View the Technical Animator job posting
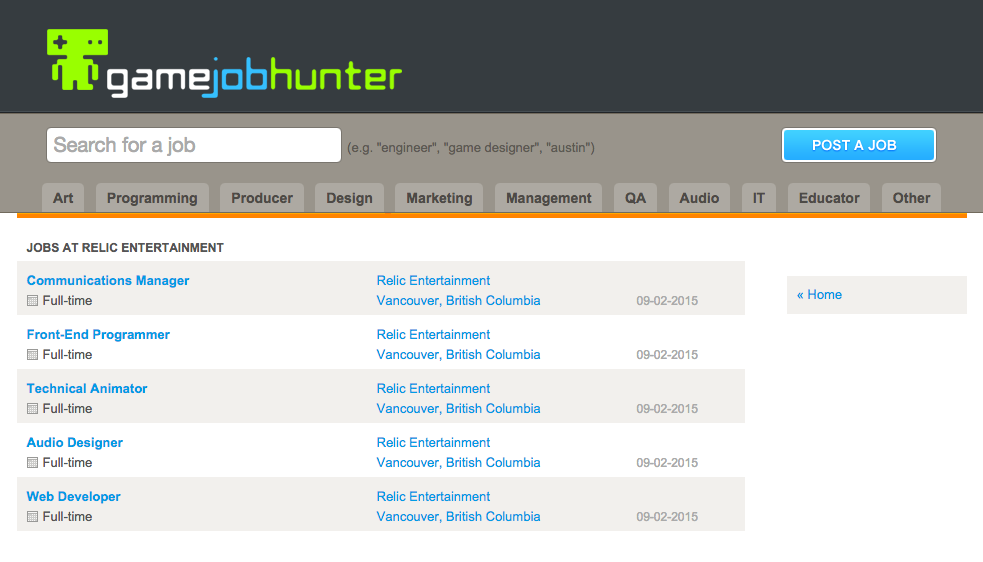This screenshot has width=983, height=562. point(87,389)
